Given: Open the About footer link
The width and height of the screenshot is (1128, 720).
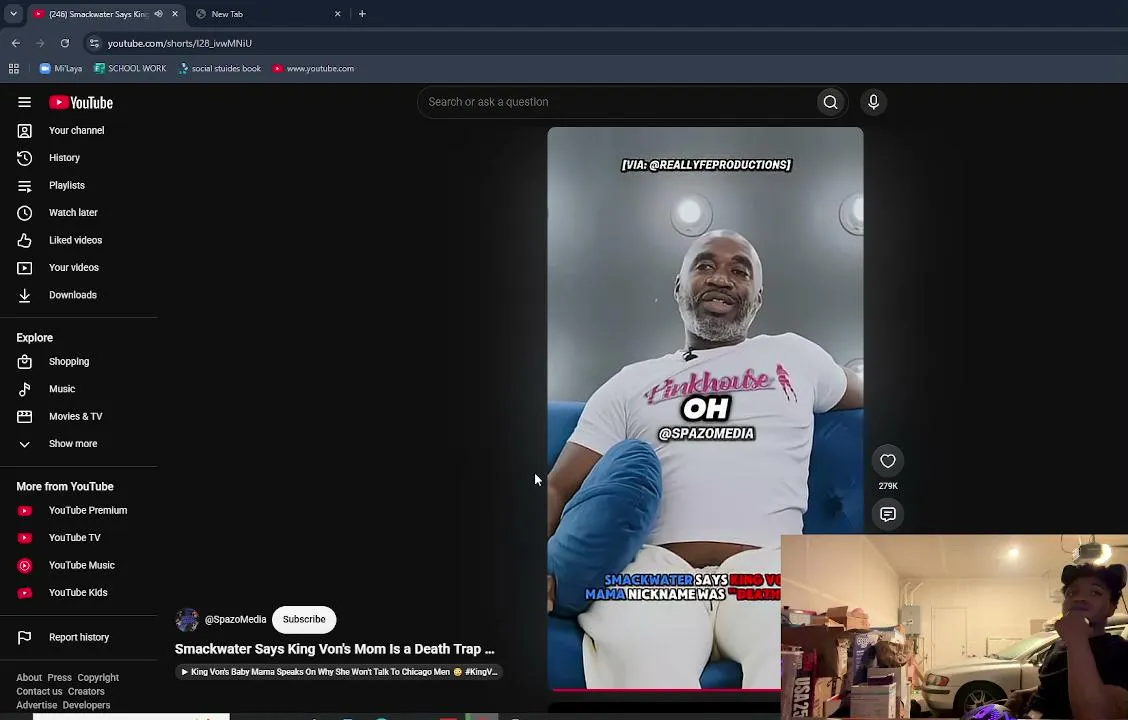Looking at the screenshot, I should pyautogui.click(x=29, y=678).
